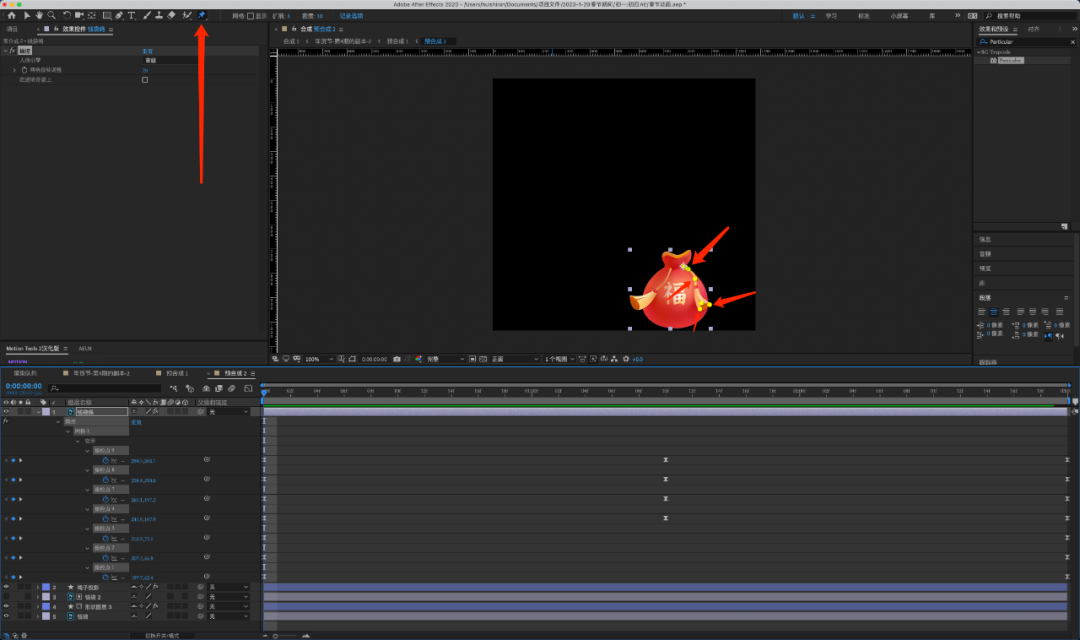The height and width of the screenshot is (640, 1080).
Task: Choose the Pen tool in toolbar
Action: (119, 15)
